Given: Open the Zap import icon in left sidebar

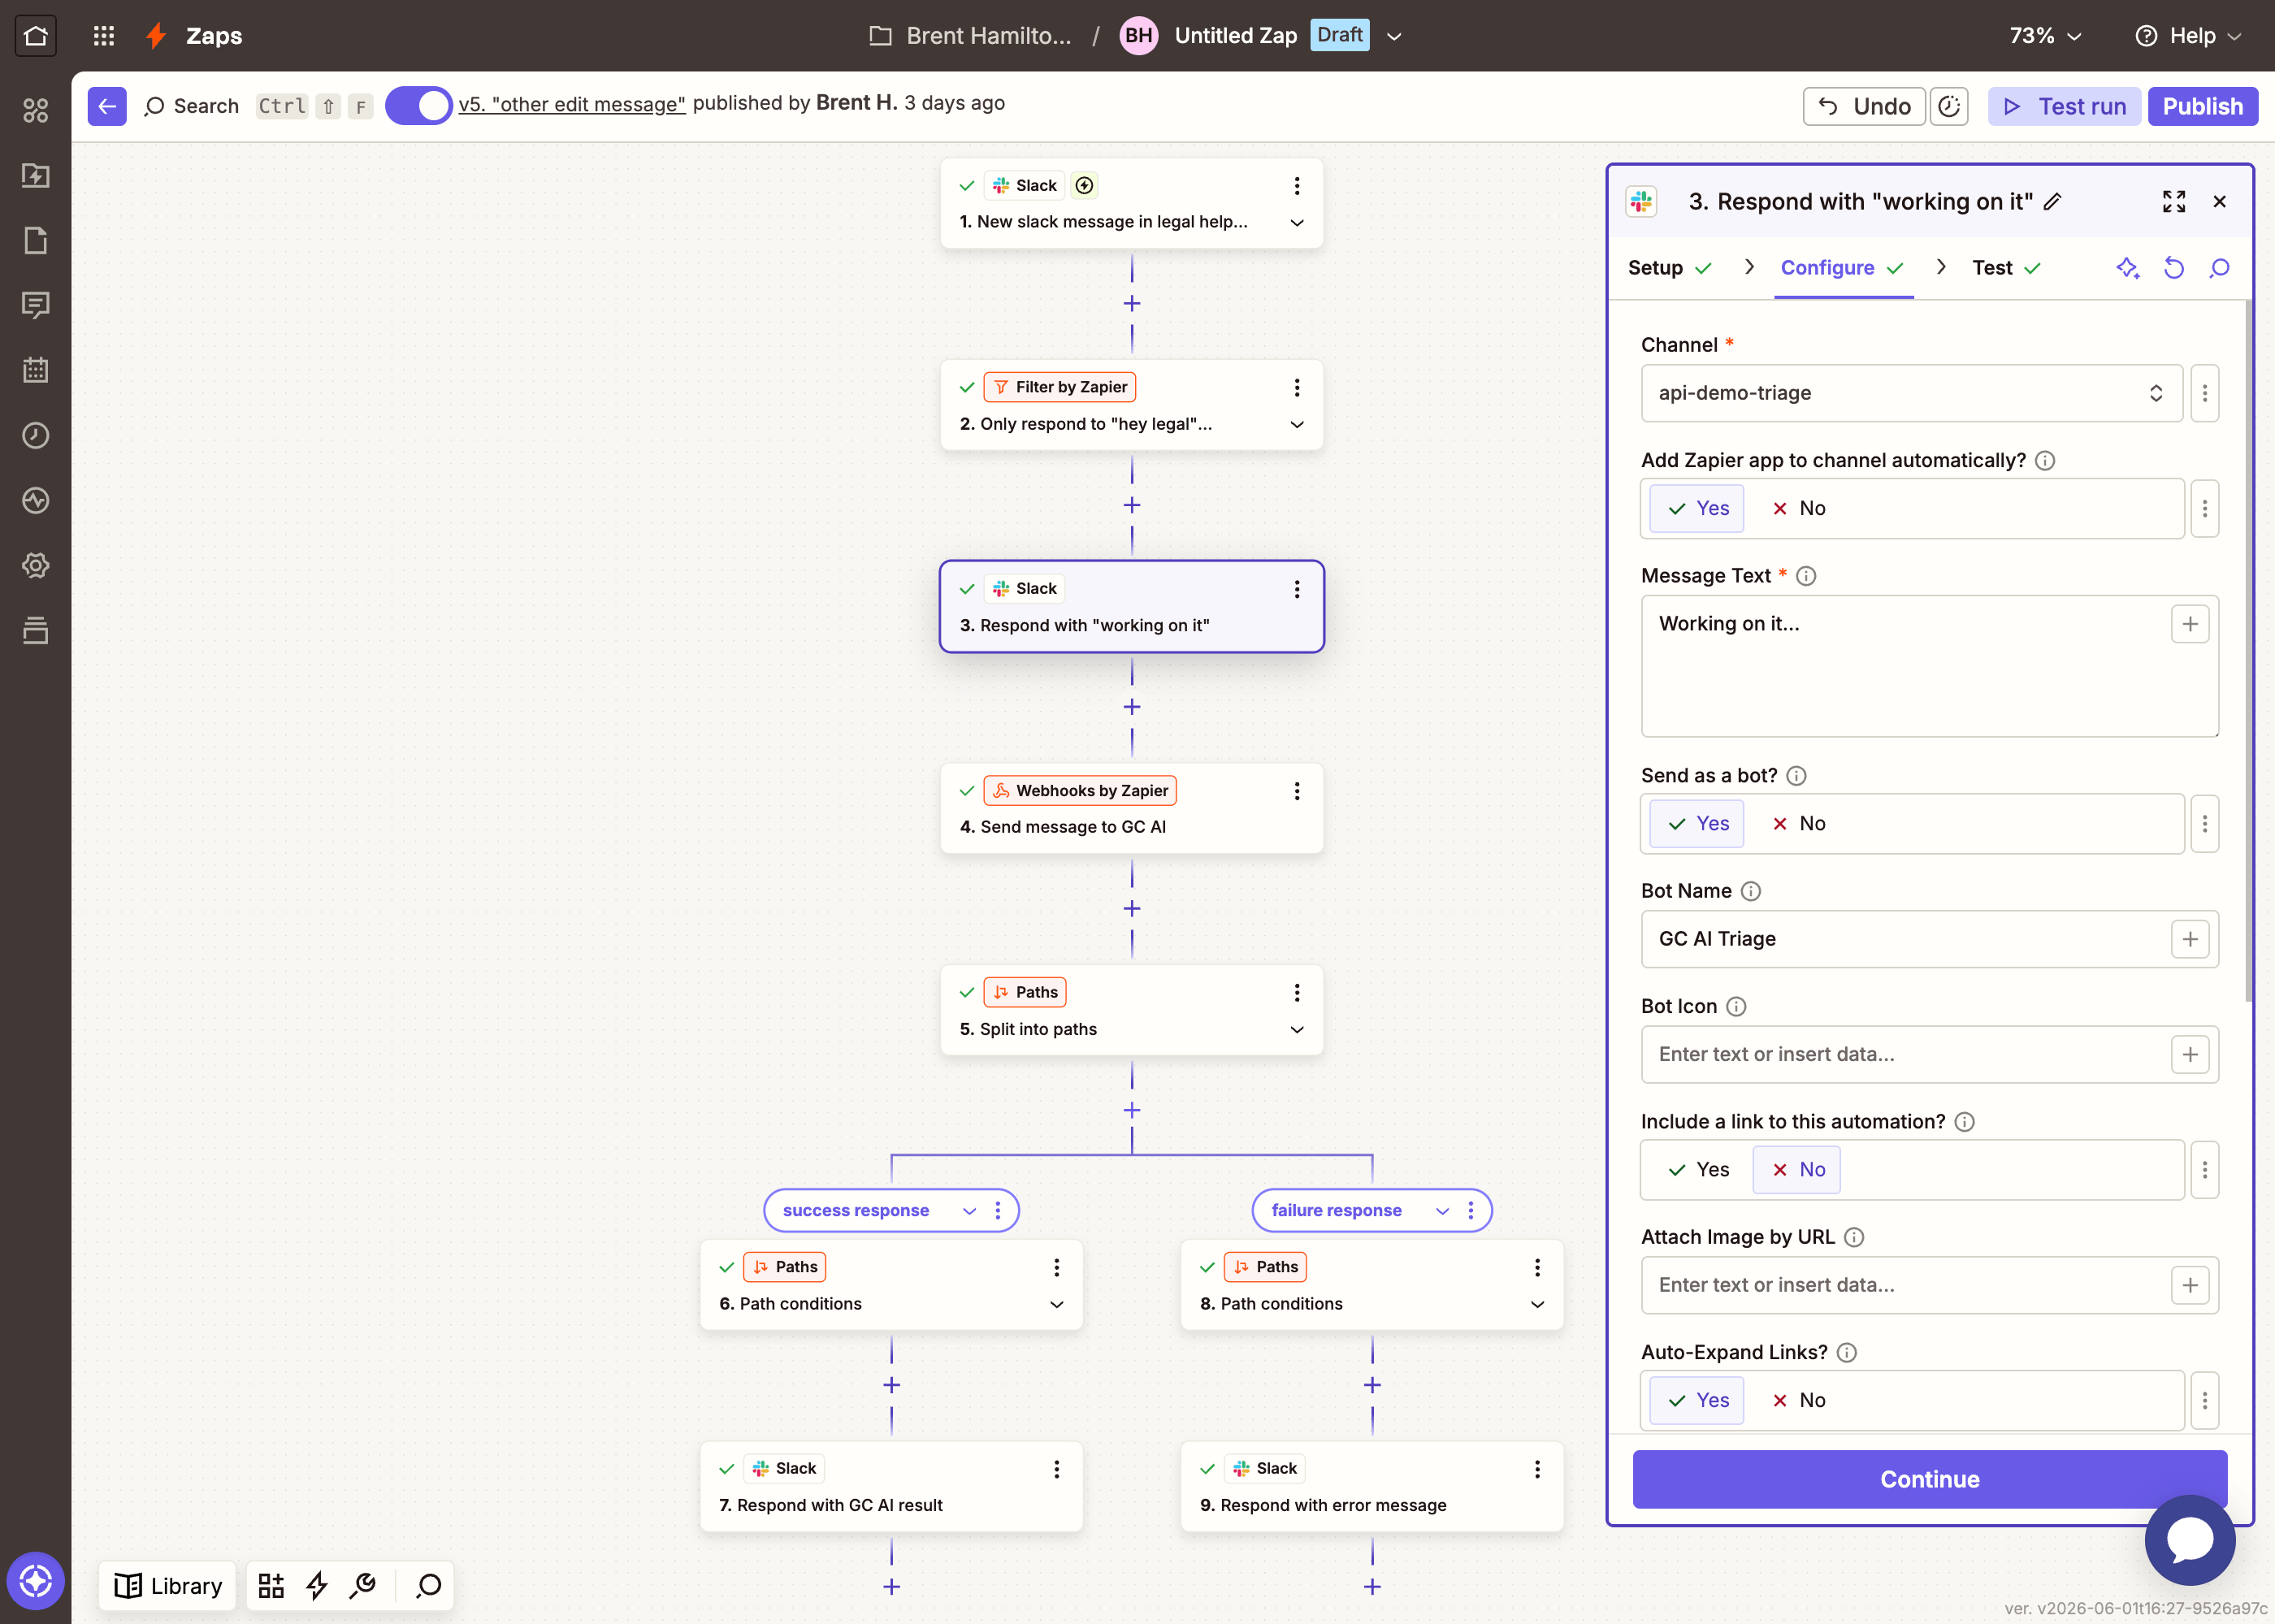Looking at the screenshot, I should pyautogui.click(x=36, y=175).
